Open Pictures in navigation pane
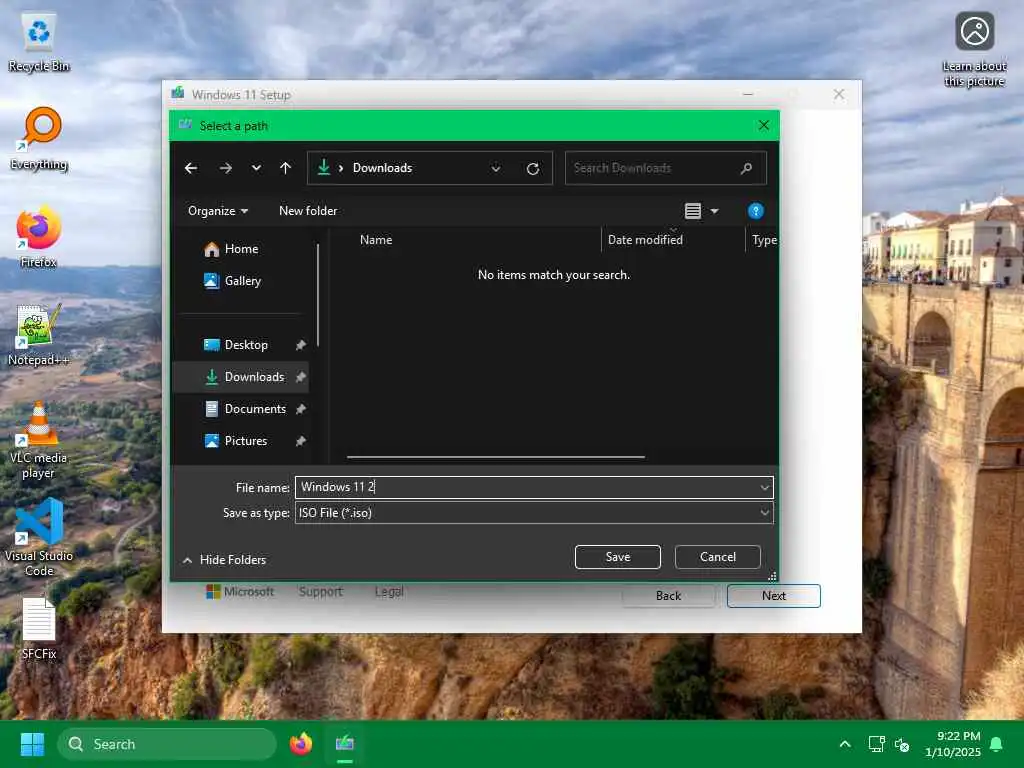The width and height of the screenshot is (1024, 768). (246, 441)
